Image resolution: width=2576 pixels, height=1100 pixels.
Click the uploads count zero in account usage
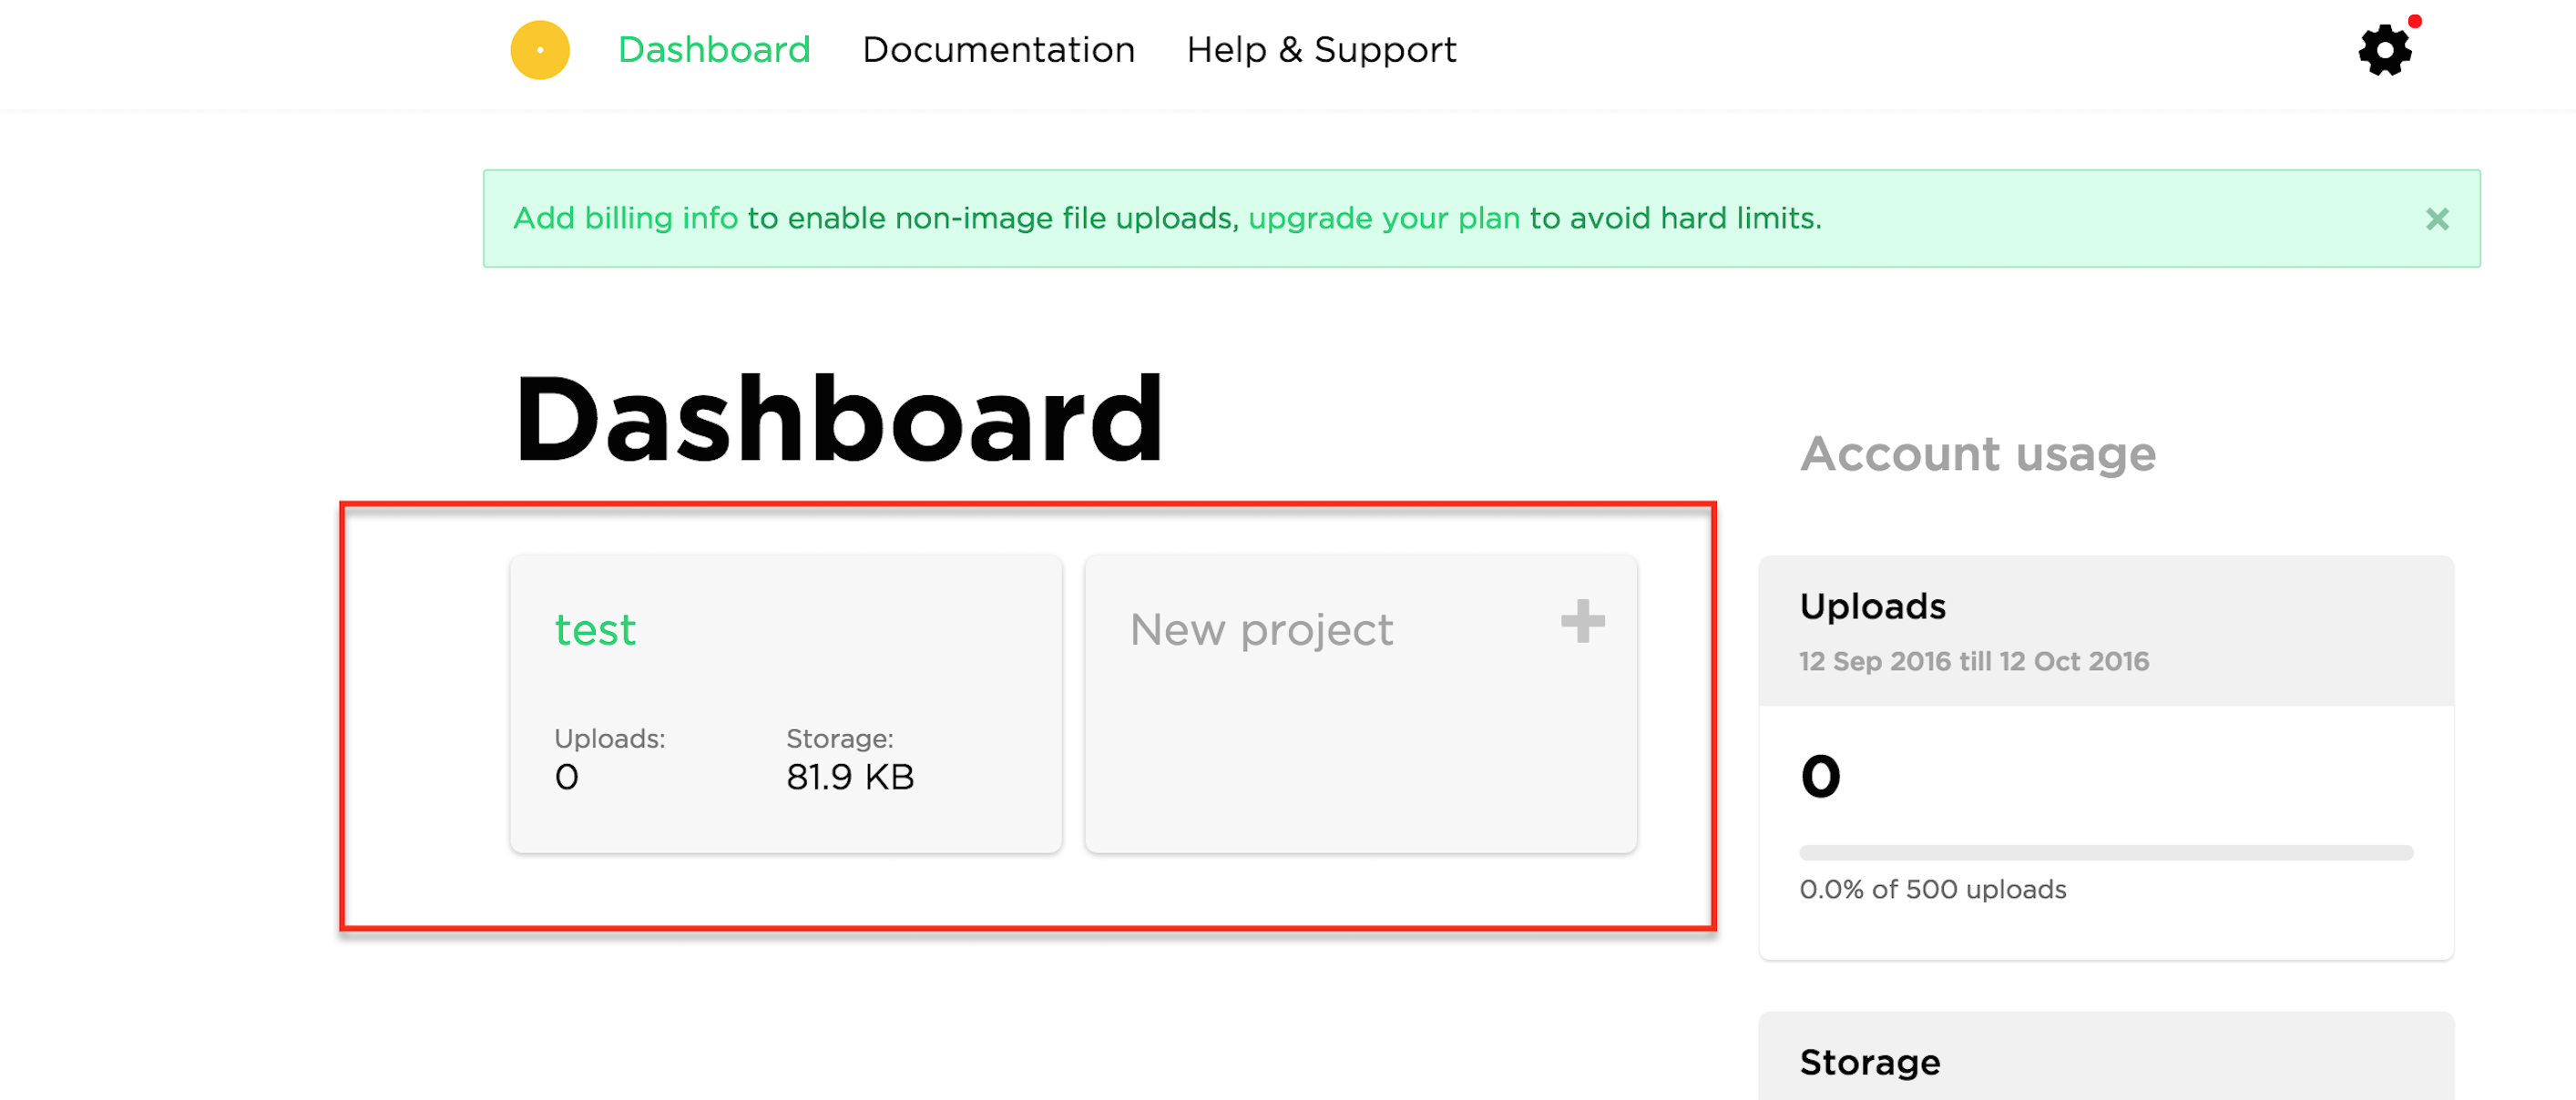(x=1820, y=773)
